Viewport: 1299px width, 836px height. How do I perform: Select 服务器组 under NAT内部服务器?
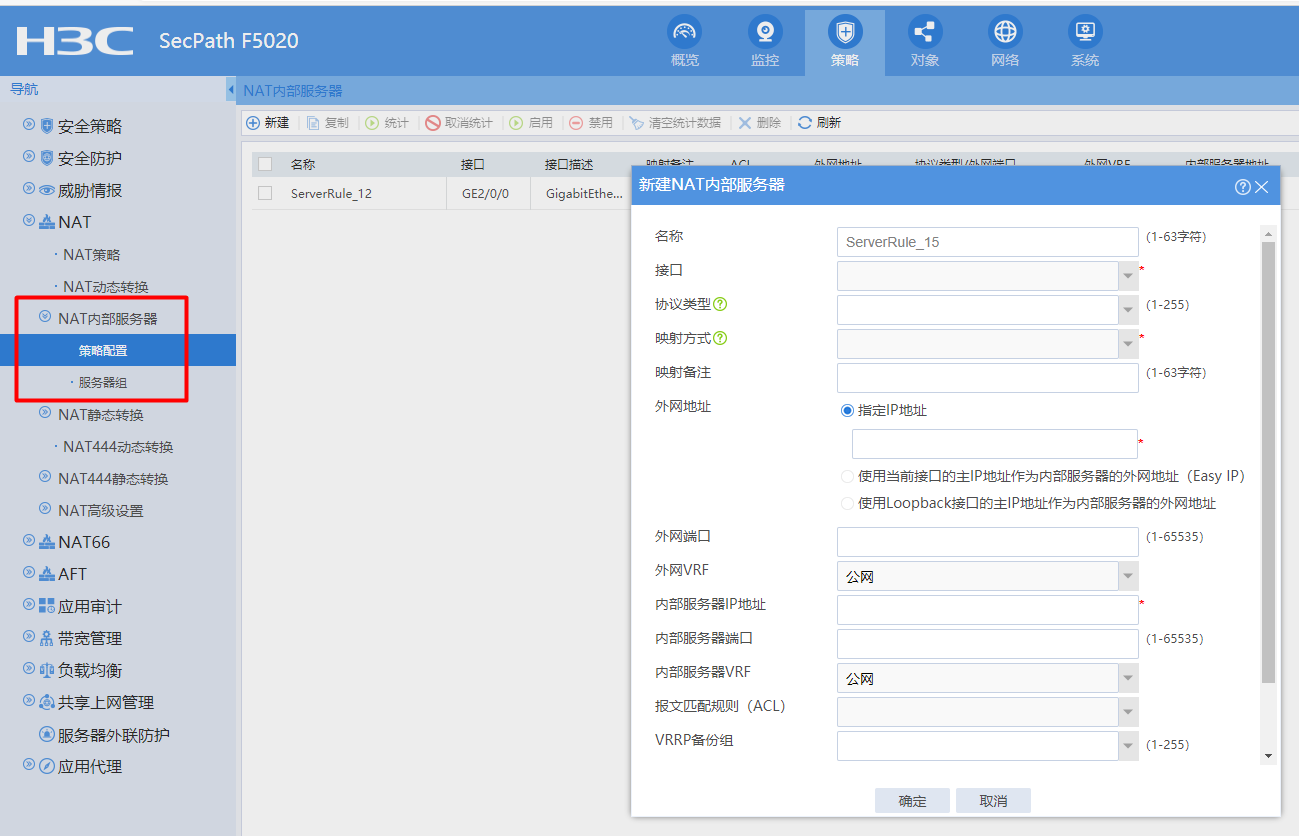point(103,383)
